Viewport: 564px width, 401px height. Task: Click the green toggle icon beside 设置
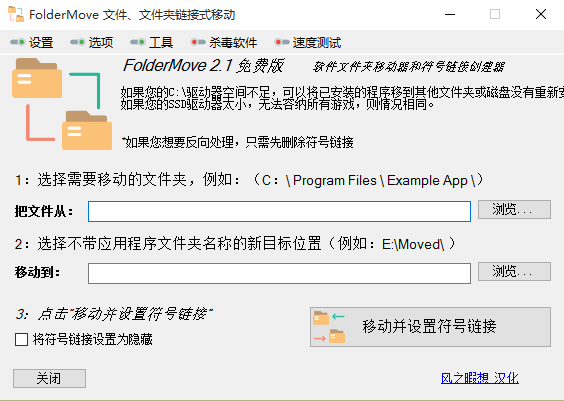pyautogui.click(x=18, y=42)
